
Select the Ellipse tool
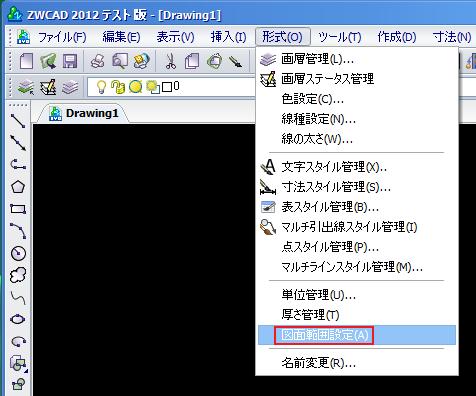18,319
